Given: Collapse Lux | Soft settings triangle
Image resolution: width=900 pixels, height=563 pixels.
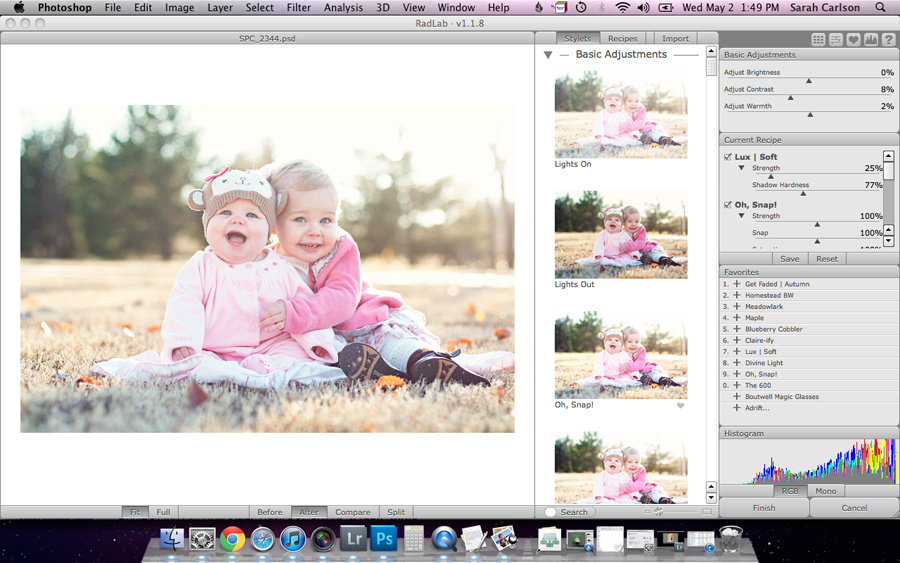Looking at the screenshot, I should (741, 168).
